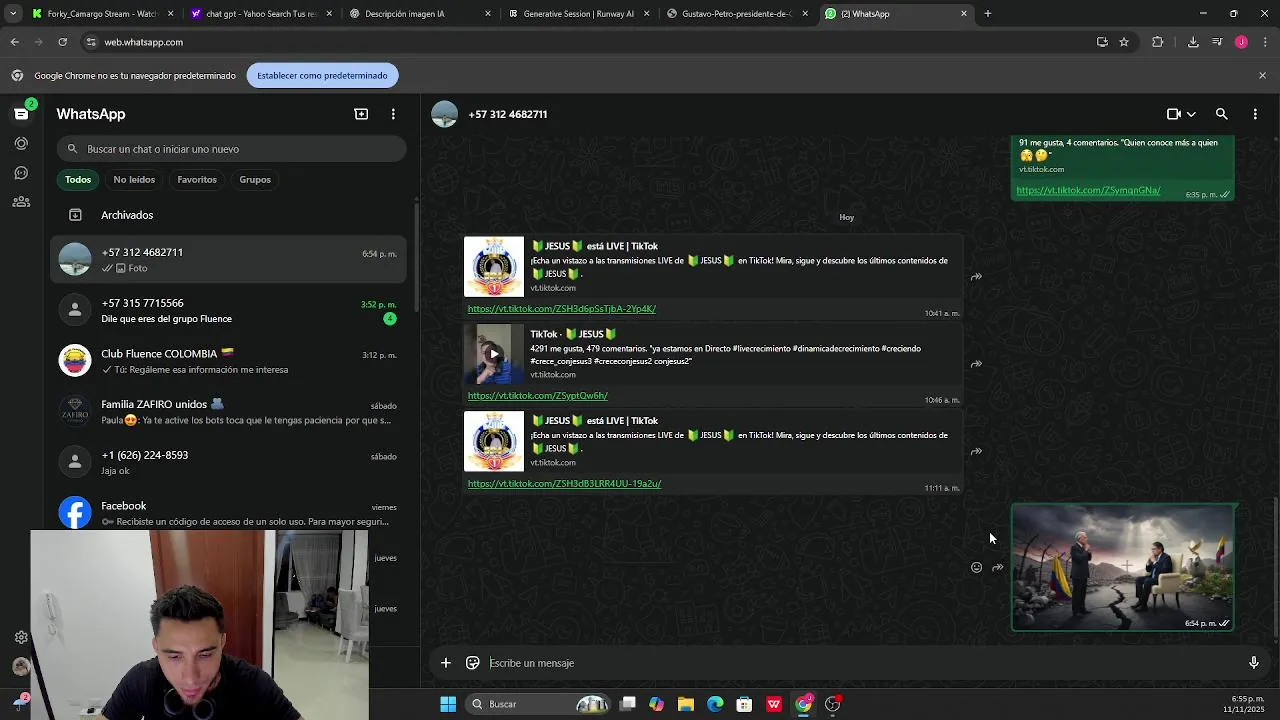This screenshot has height=720, width=1280.
Task: Open a new browser tab
Action: (x=988, y=14)
